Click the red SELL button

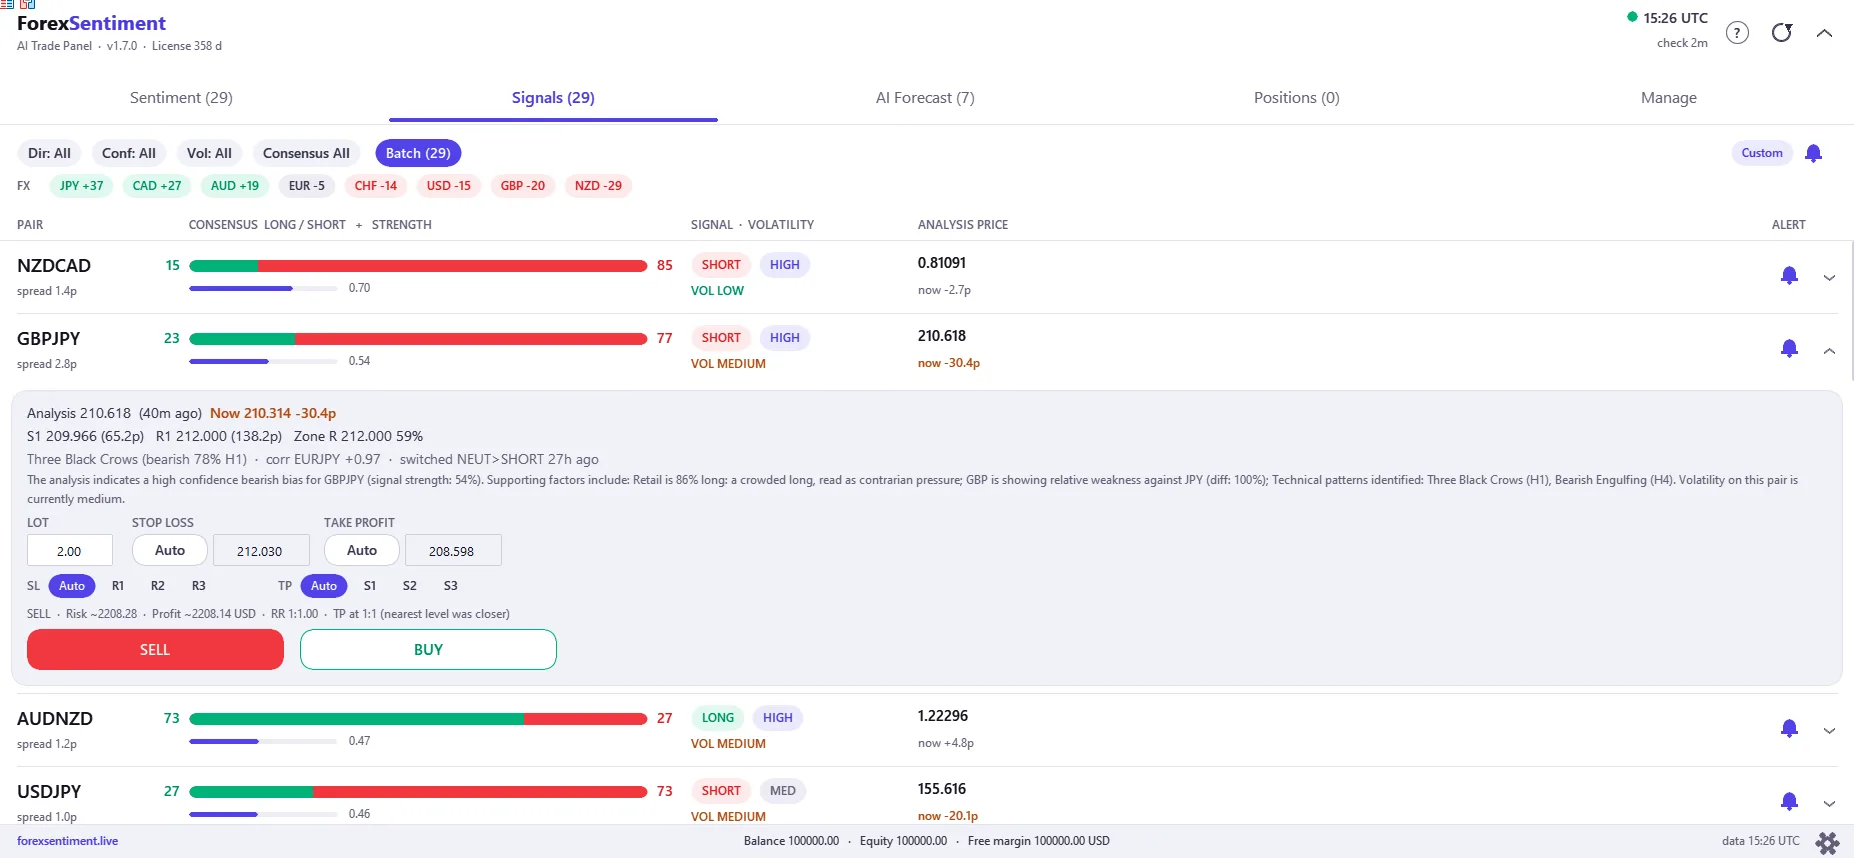[155, 650]
